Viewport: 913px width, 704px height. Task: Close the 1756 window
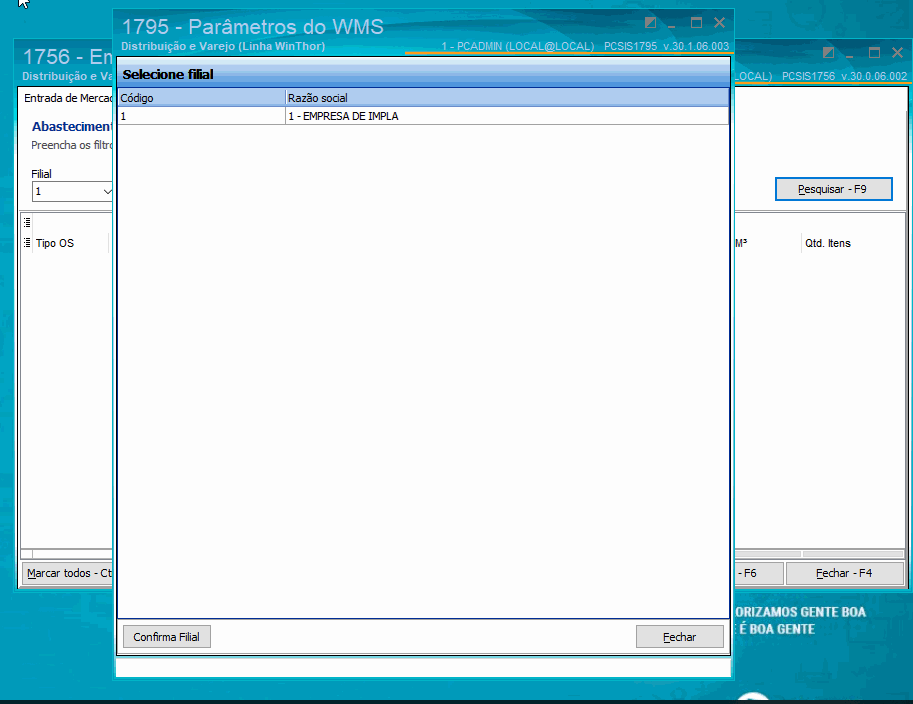coord(897,53)
